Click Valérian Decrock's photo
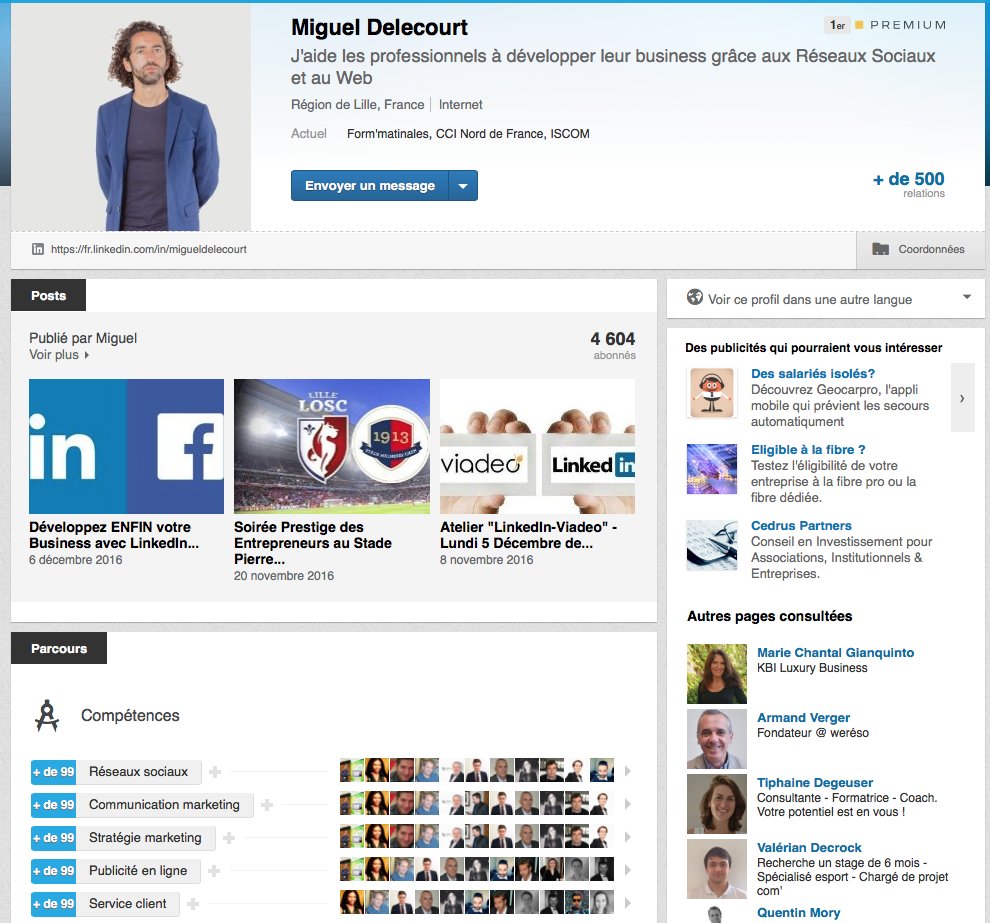990x923 pixels. coord(717,869)
